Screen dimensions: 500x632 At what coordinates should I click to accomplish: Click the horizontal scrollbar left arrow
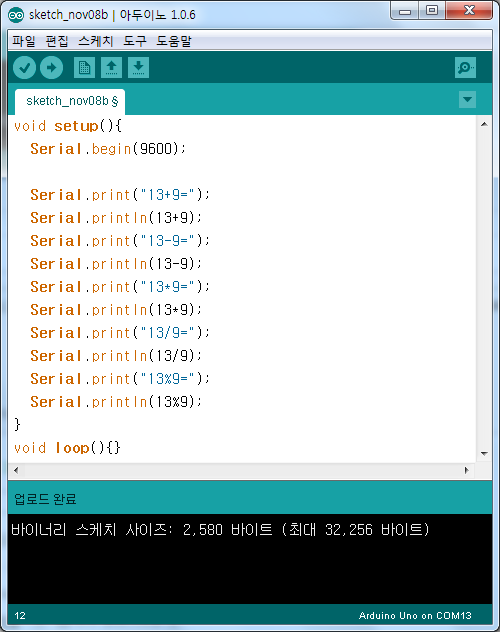[x=16, y=470]
